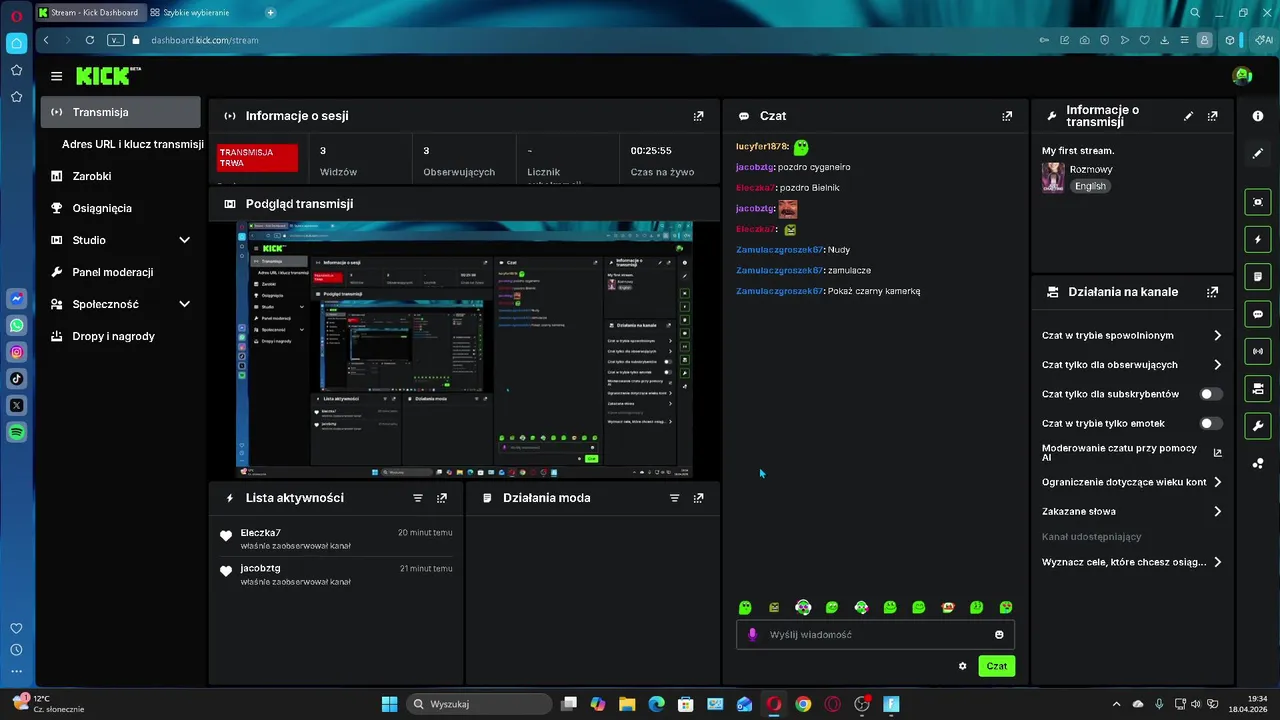Click the purple microphone icon in chat input
The width and height of the screenshot is (1280, 720).
[753, 635]
